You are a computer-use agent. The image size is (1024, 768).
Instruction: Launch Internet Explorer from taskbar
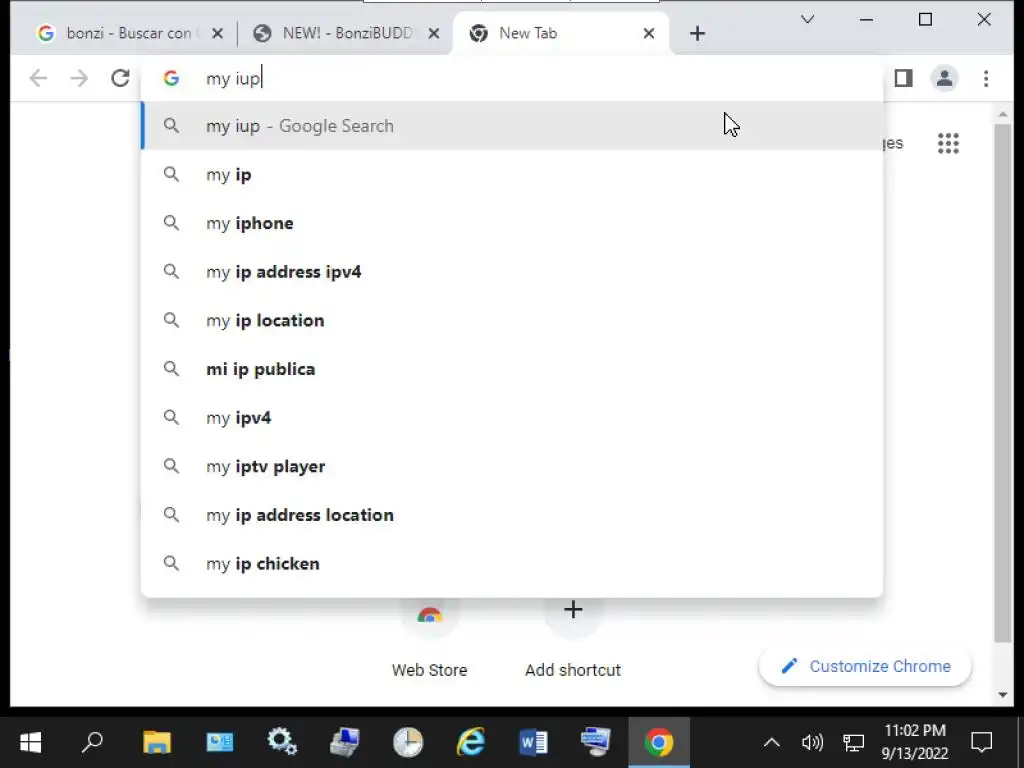pyautogui.click(x=470, y=743)
